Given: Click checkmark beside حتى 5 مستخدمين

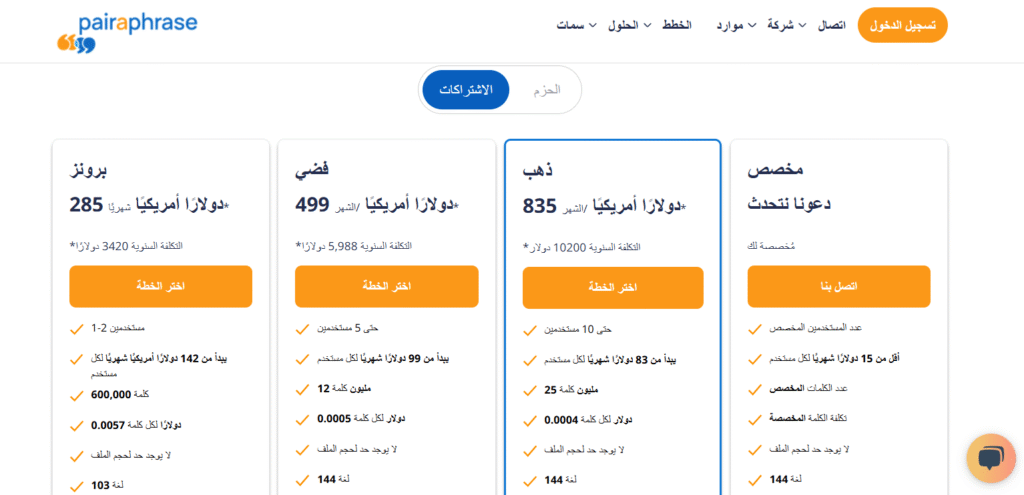Looking at the screenshot, I should point(302,328).
